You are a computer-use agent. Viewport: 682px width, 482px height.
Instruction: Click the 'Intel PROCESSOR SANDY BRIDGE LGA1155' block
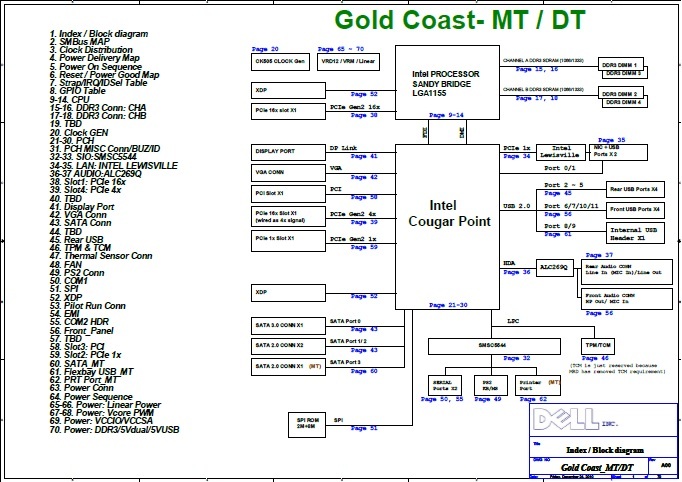click(x=447, y=83)
